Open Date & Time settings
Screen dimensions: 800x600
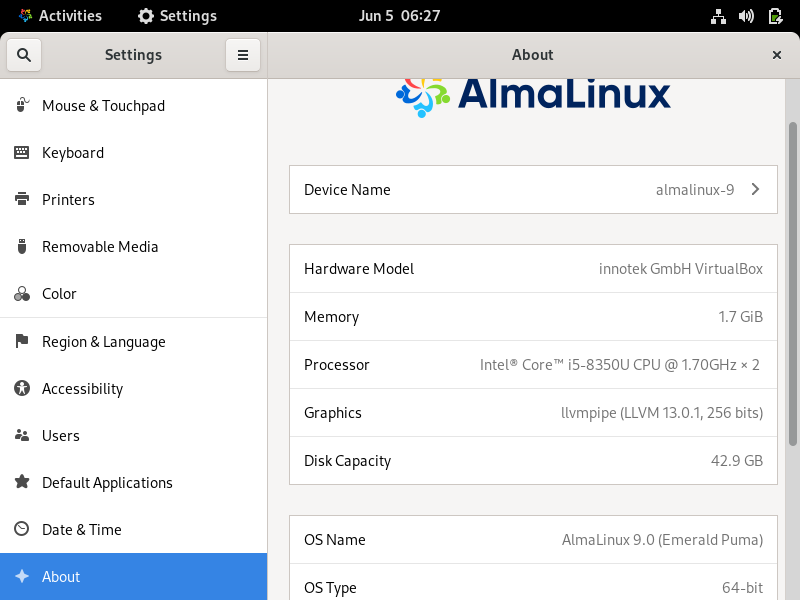(x=134, y=529)
